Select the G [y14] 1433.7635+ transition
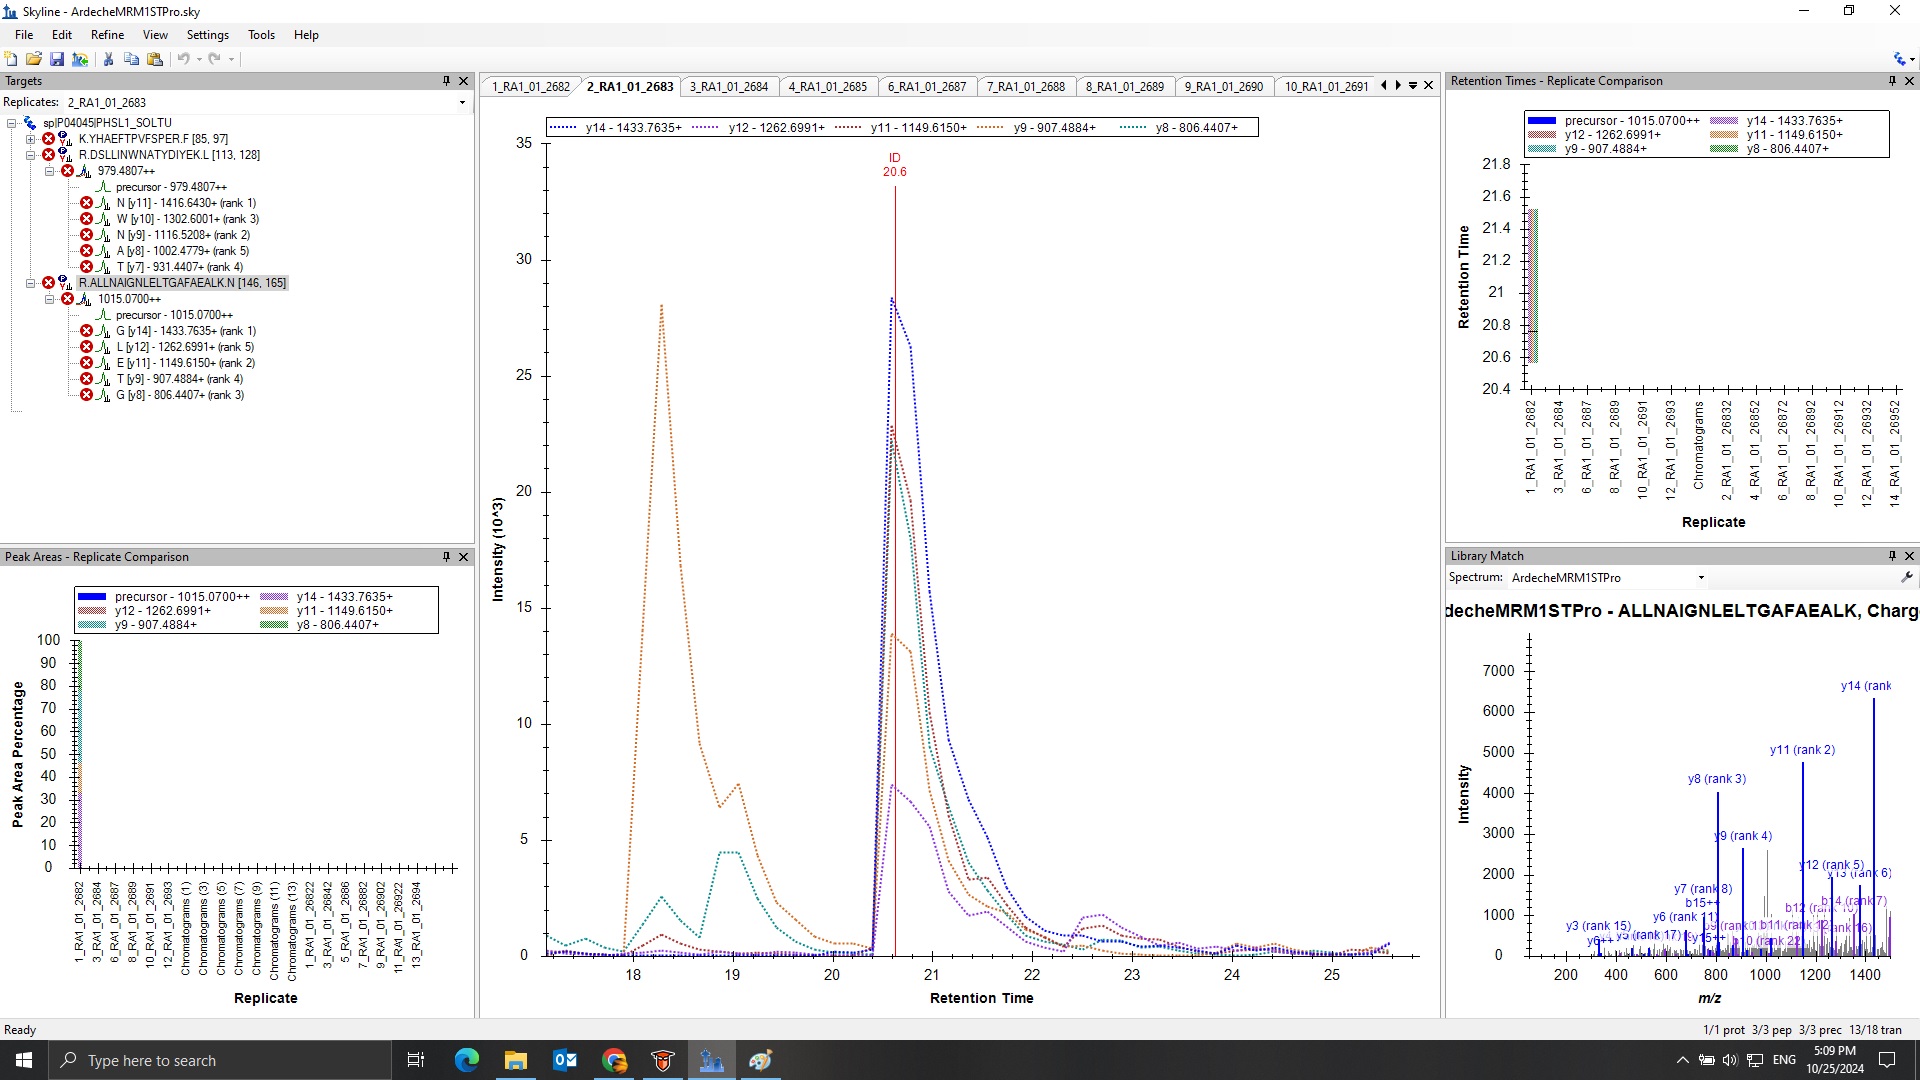1920x1080 pixels. tap(185, 331)
